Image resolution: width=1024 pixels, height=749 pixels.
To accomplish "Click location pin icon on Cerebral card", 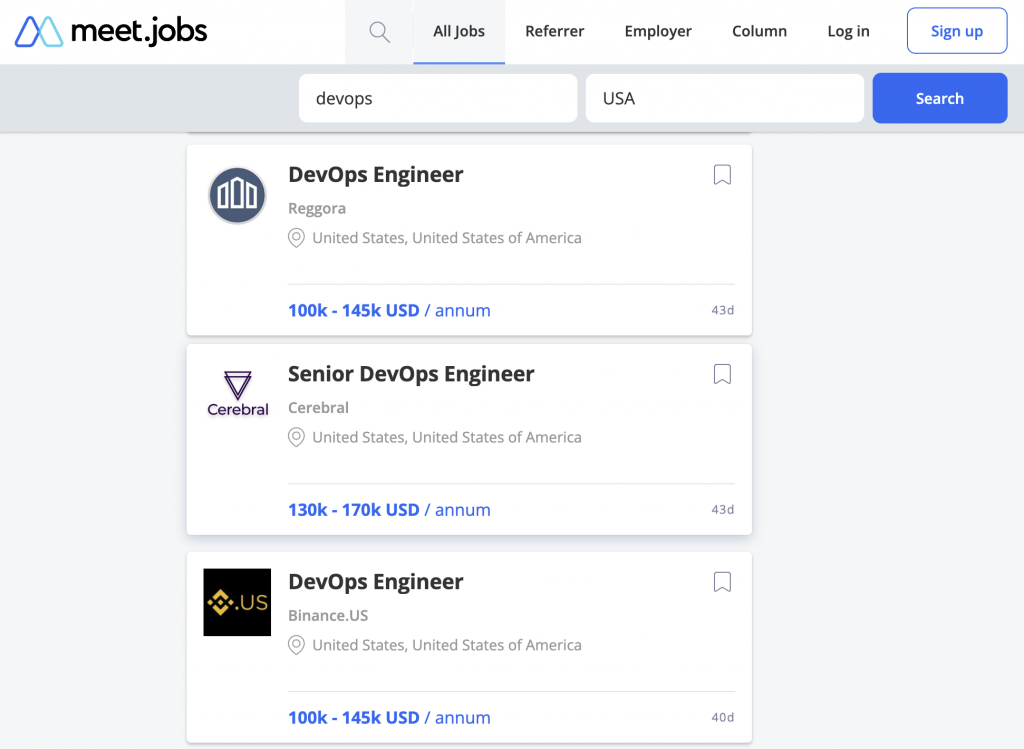I will point(296,437).
